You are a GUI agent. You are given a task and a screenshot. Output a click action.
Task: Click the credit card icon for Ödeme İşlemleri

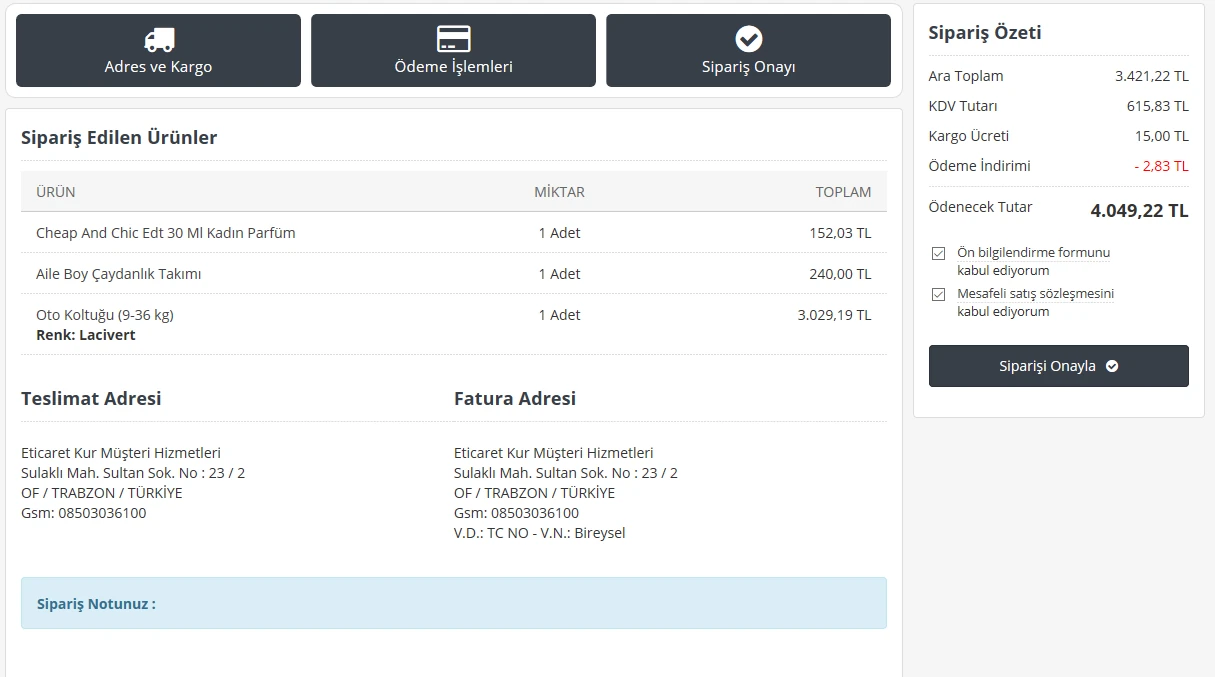453,39
